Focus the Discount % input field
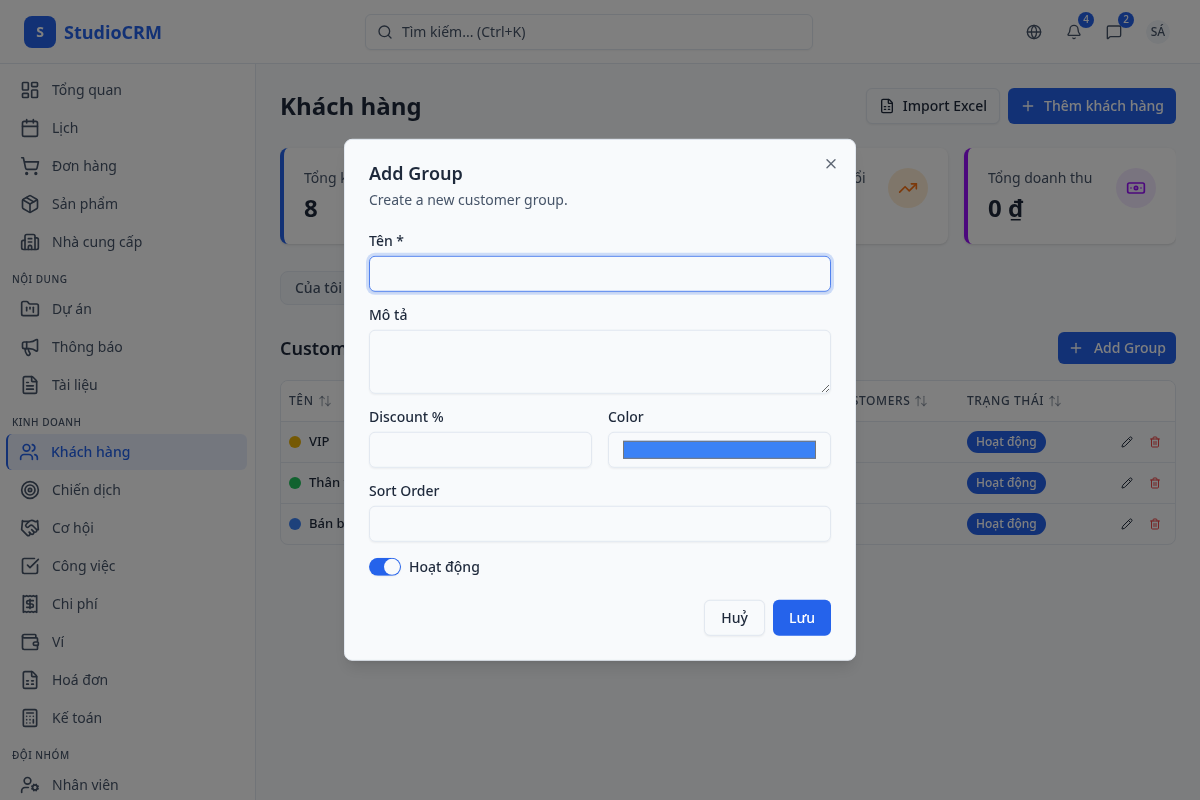This screenshot has width=1200, height=800. 480,450
